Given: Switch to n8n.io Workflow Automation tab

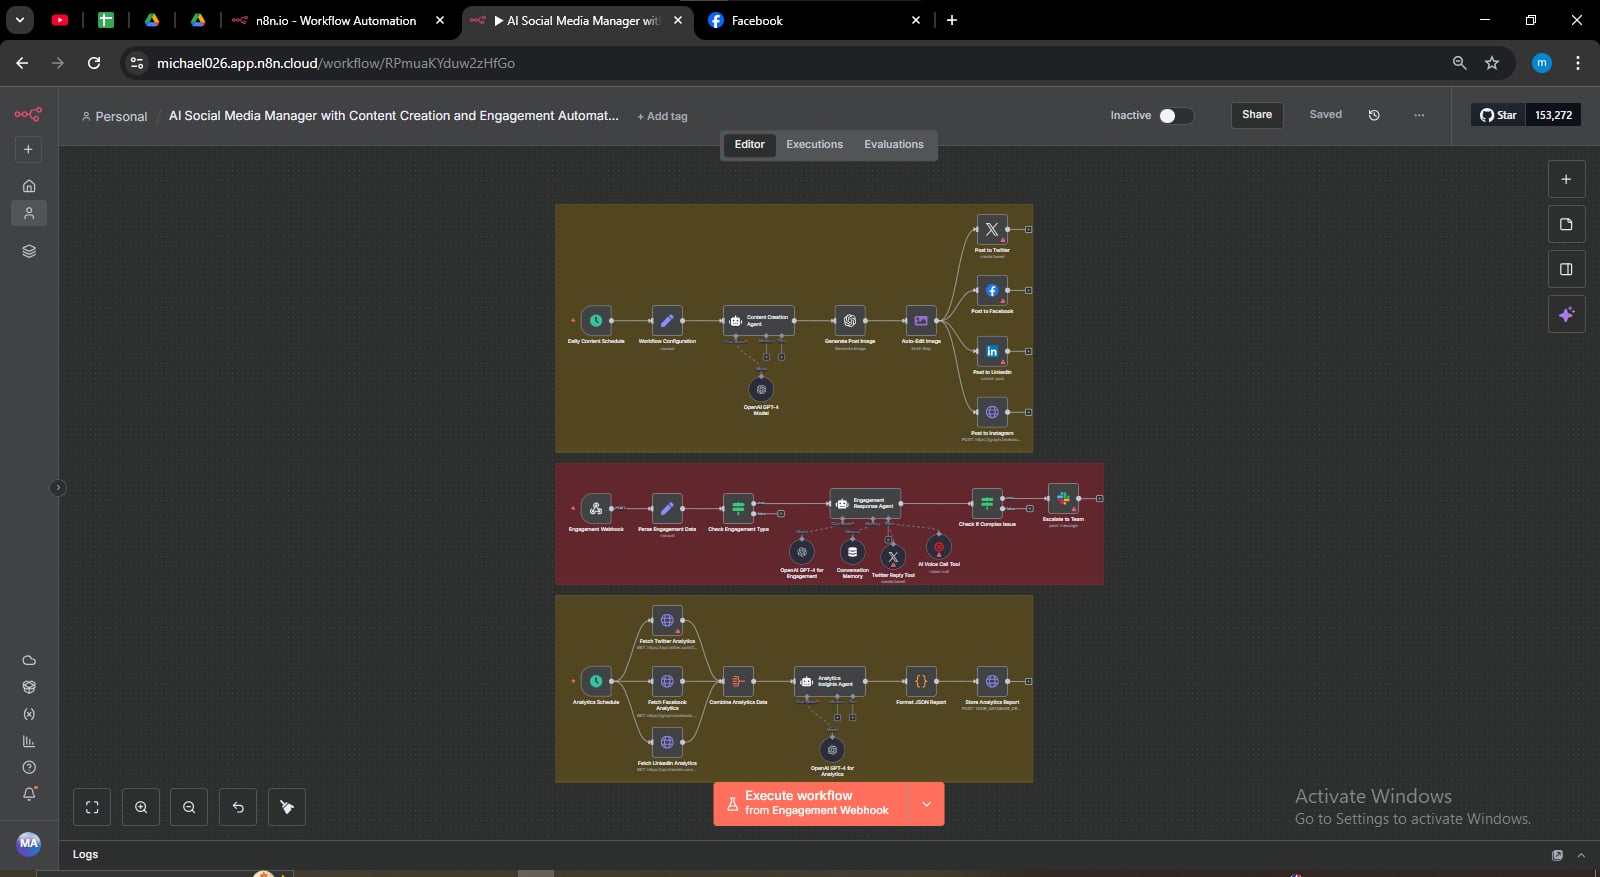Looking at the screenshot, I should pyautogui.click(x=338, y=21).
